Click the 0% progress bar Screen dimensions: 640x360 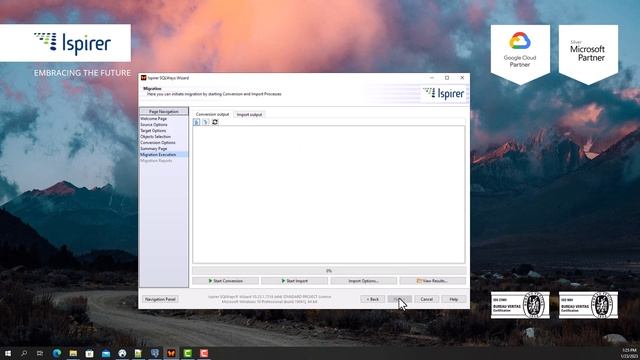pos(329,271)
